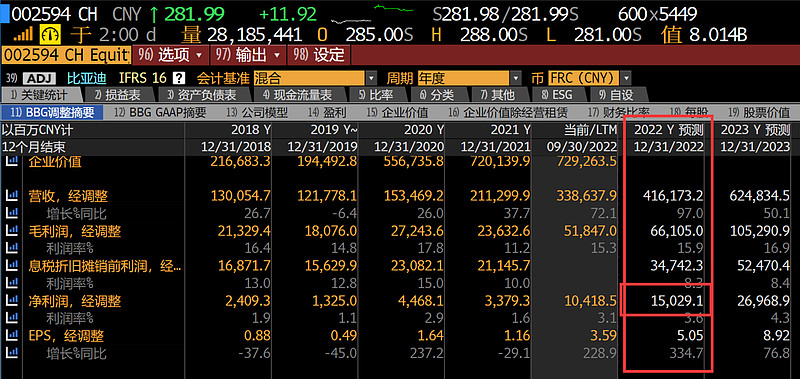The width and height of the screenshot is (800, 379).
Task: Expand the 周期 年度 dropdown arrow
Action: click(x=516, y=79)
